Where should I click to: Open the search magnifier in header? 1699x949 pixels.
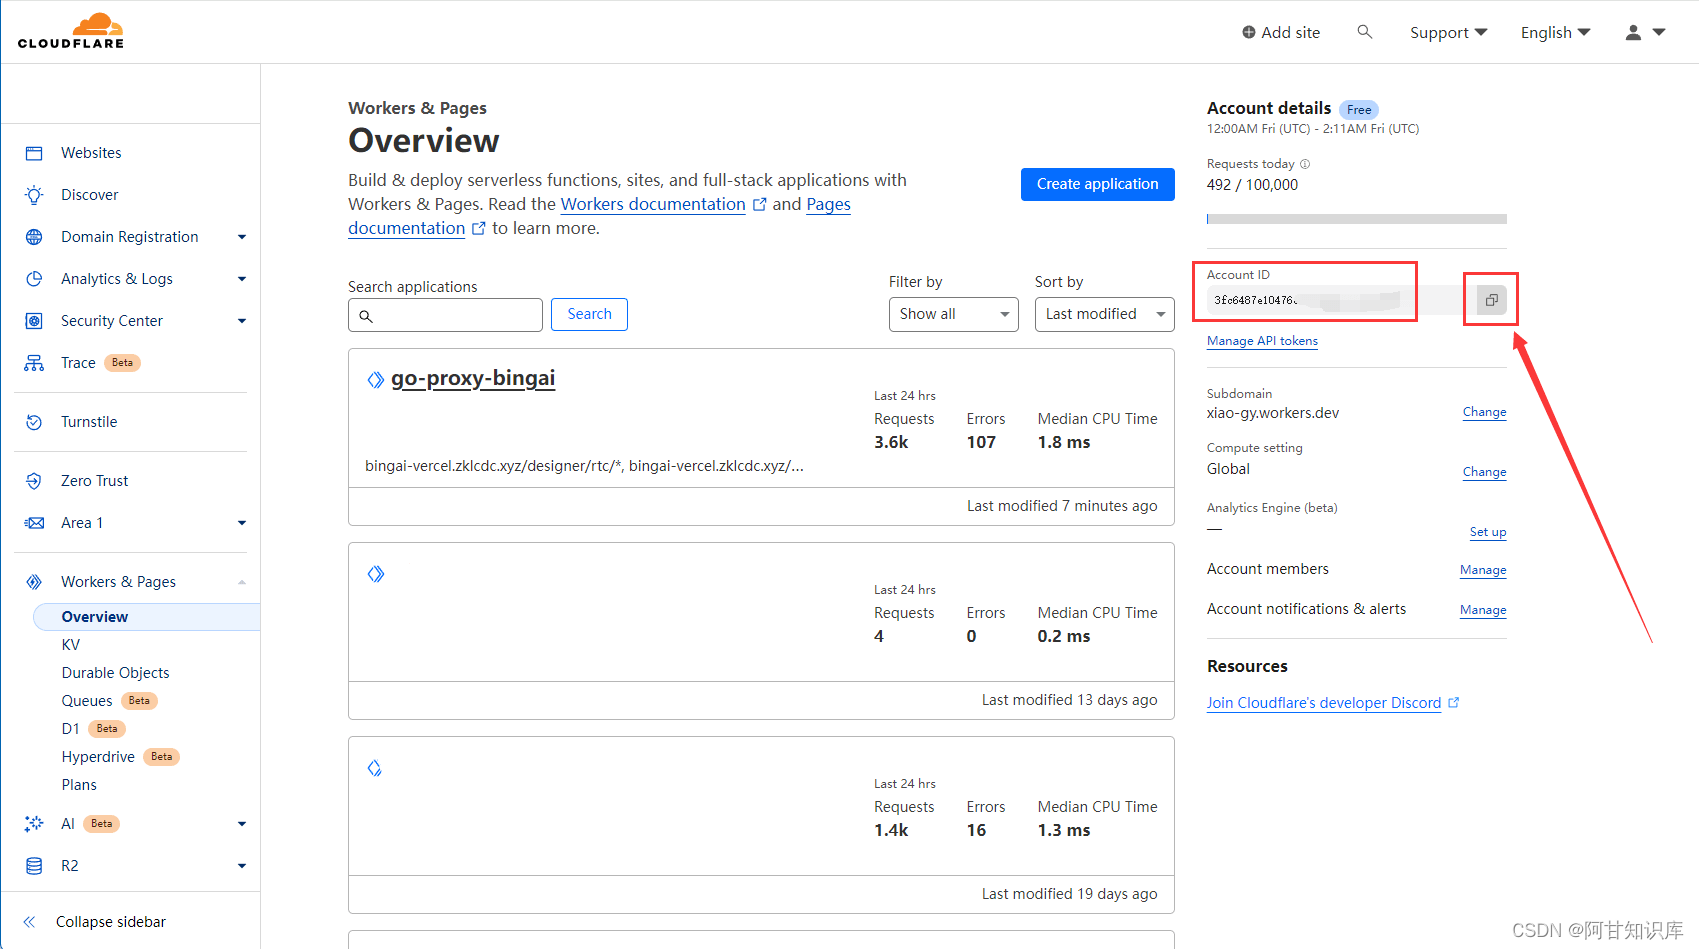click(1364, 32)
